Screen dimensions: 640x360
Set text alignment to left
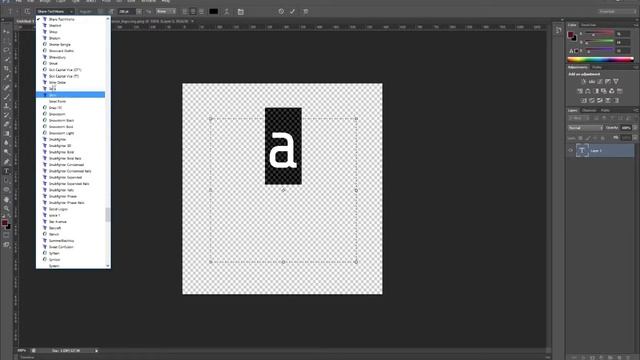(x=185, y=12)
